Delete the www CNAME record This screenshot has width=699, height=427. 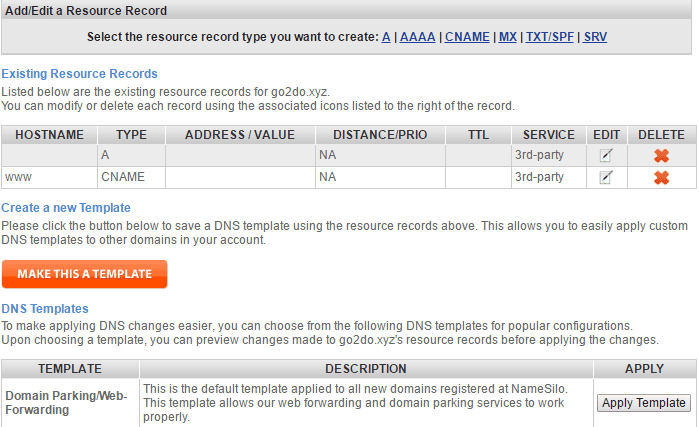point(662,177)
